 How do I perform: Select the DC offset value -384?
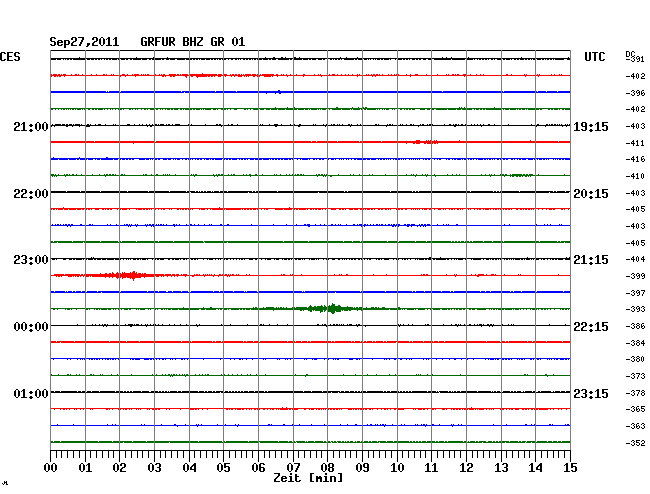[x=635, y=343]
